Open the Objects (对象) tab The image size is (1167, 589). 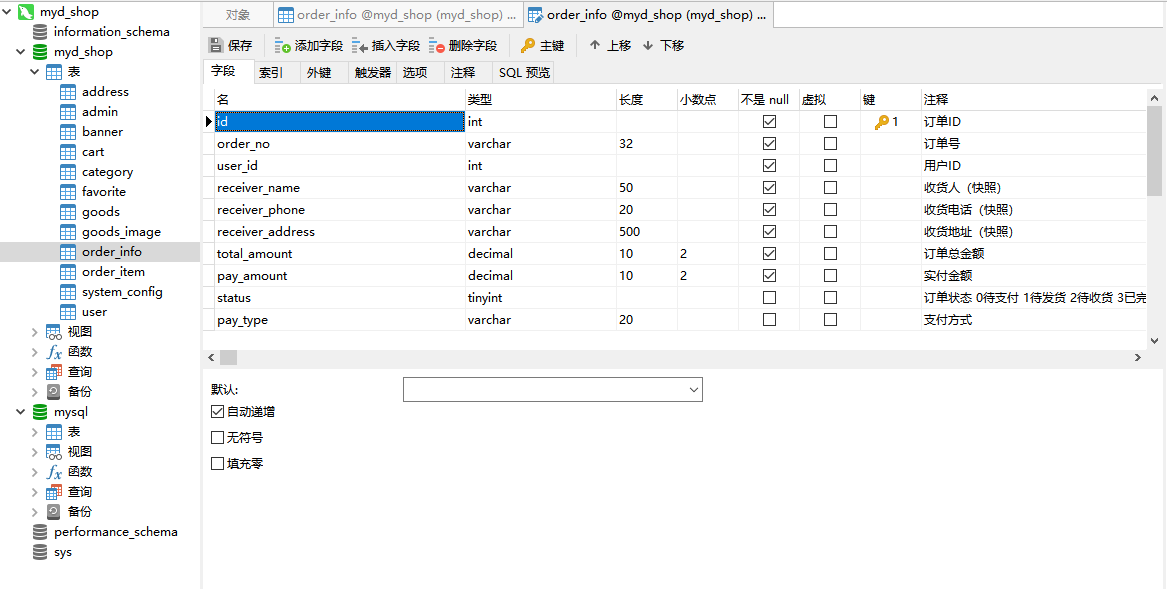click(x=238, y=15)
